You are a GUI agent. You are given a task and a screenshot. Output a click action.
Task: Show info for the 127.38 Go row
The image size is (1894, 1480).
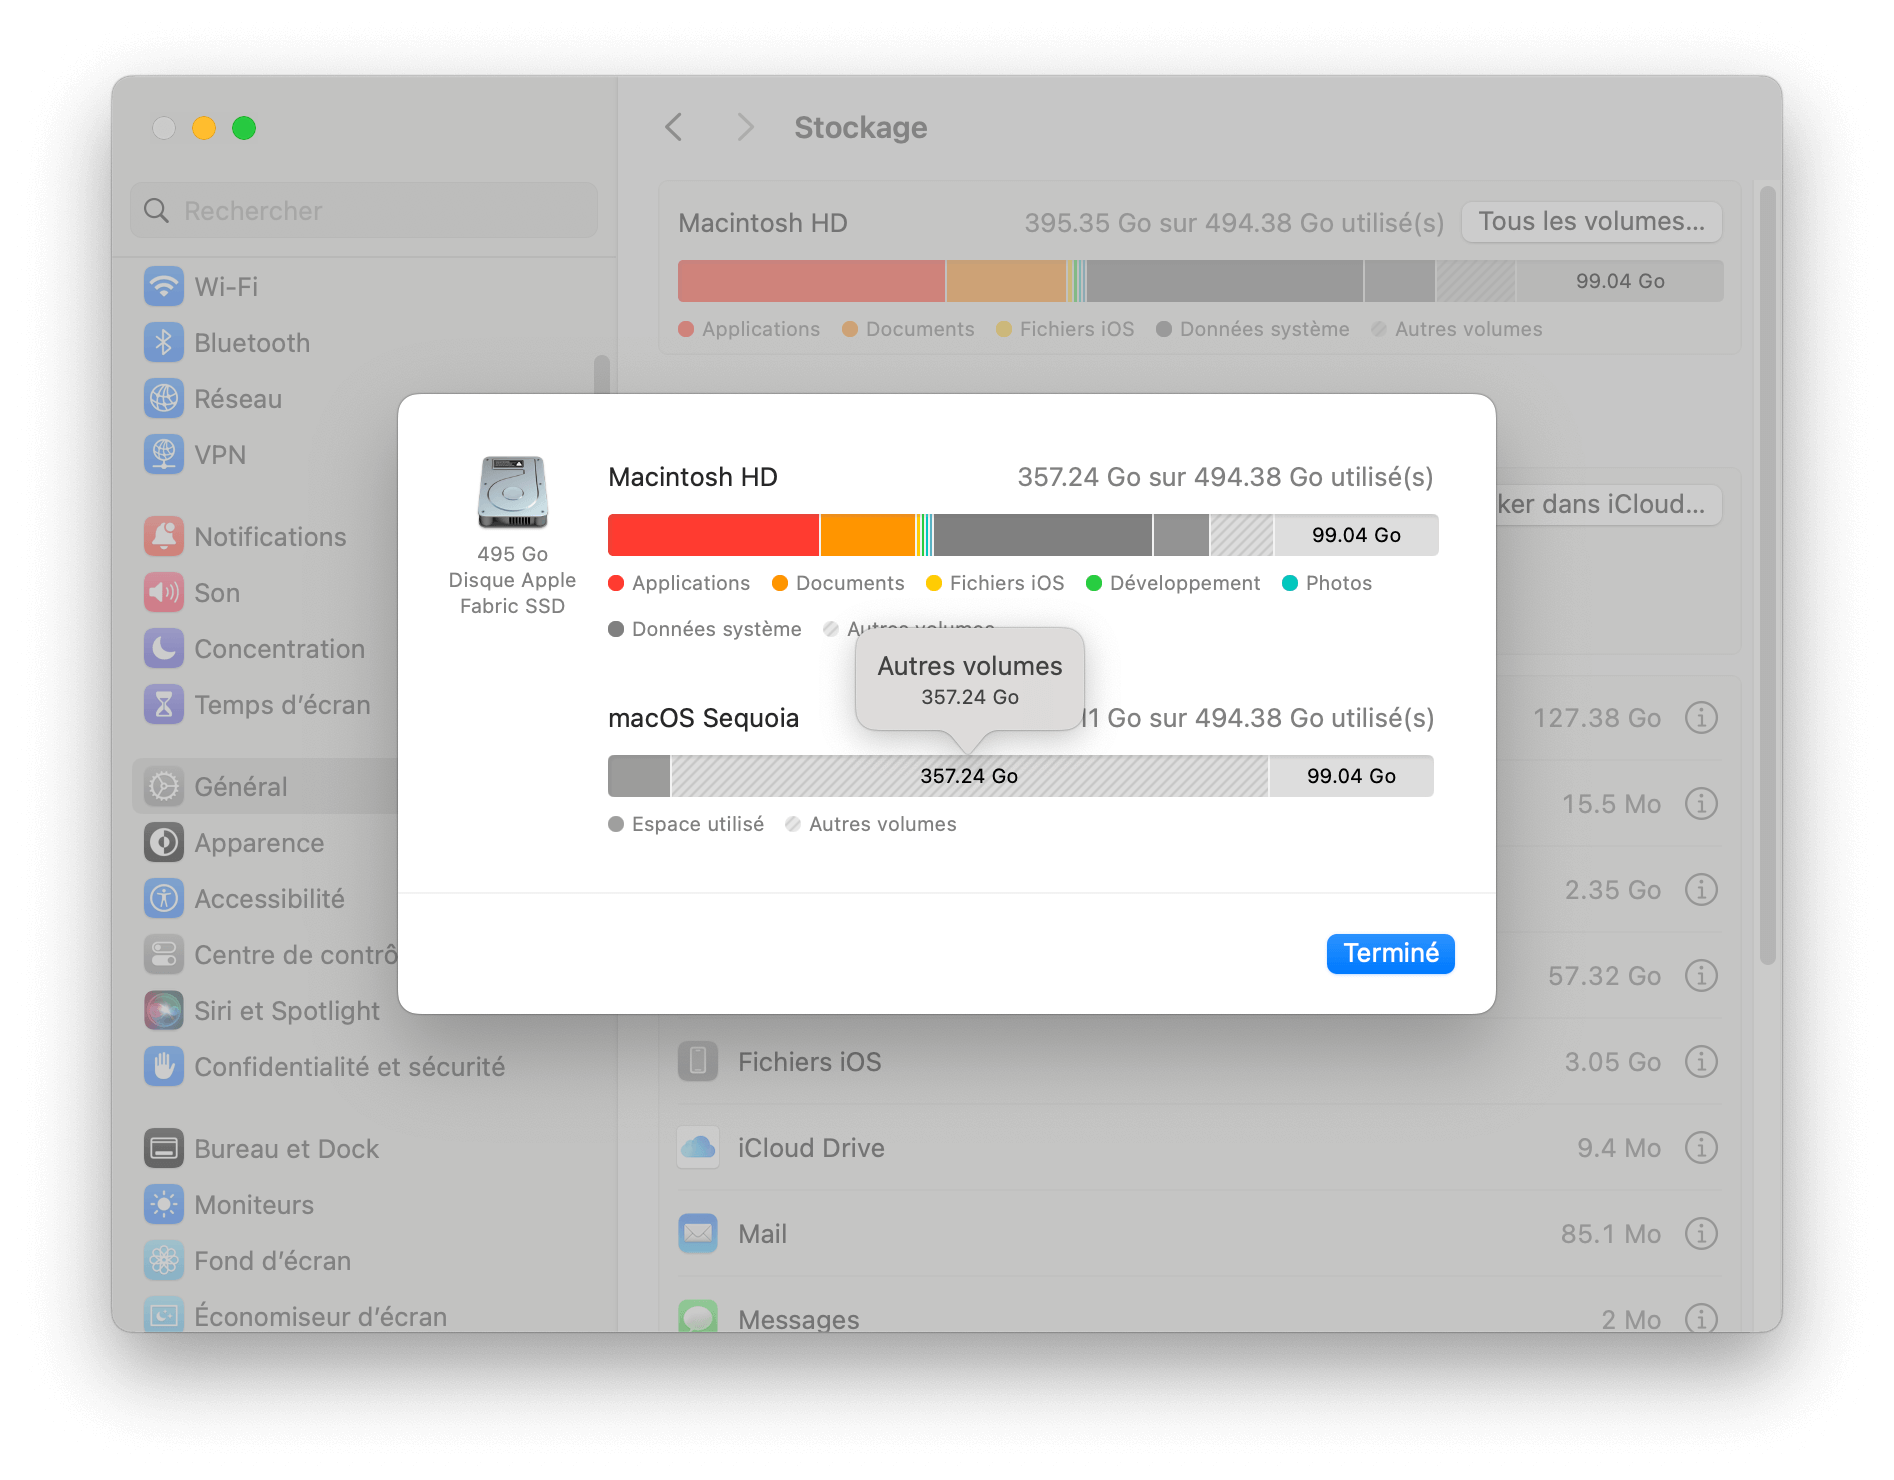(1701, 717)
